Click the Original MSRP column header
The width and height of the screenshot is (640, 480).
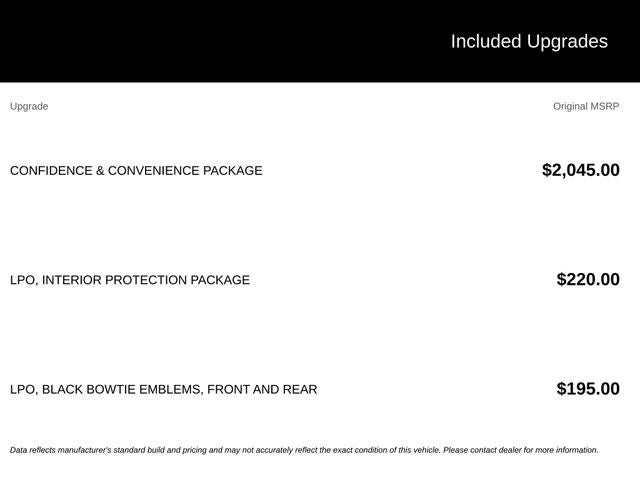click(x=586, y=106)
